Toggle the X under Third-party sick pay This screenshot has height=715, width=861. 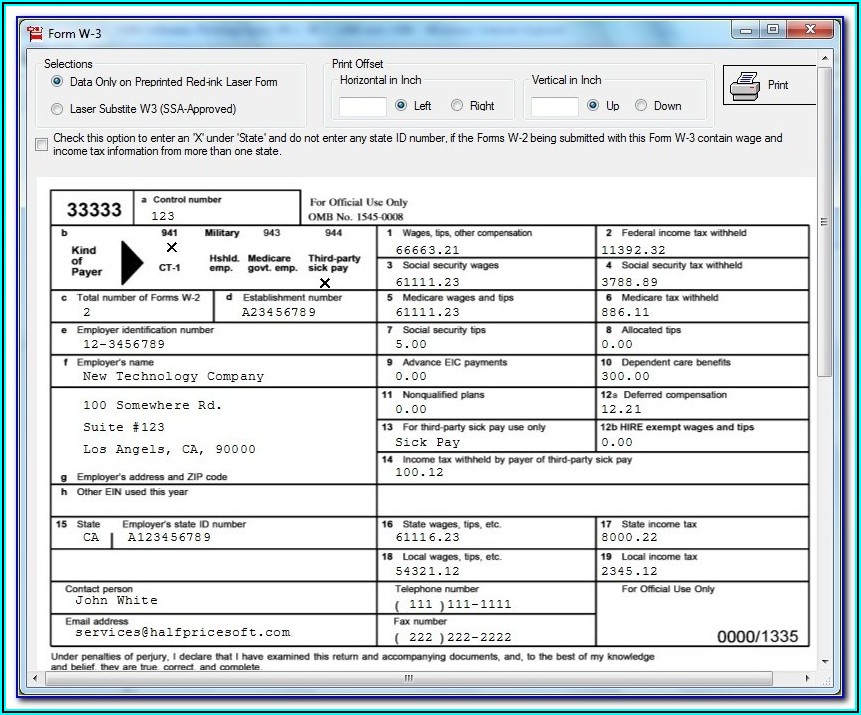[x=325, y=283]
